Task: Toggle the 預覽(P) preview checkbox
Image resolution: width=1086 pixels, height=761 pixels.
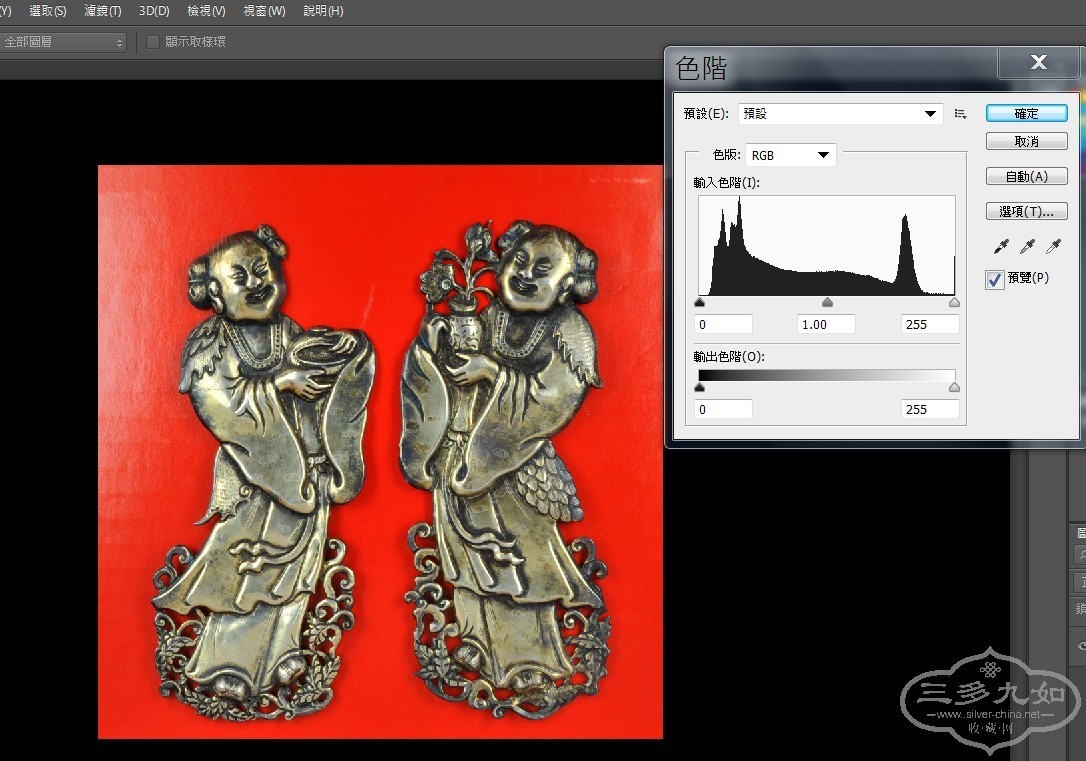Action: pos(995,279)
